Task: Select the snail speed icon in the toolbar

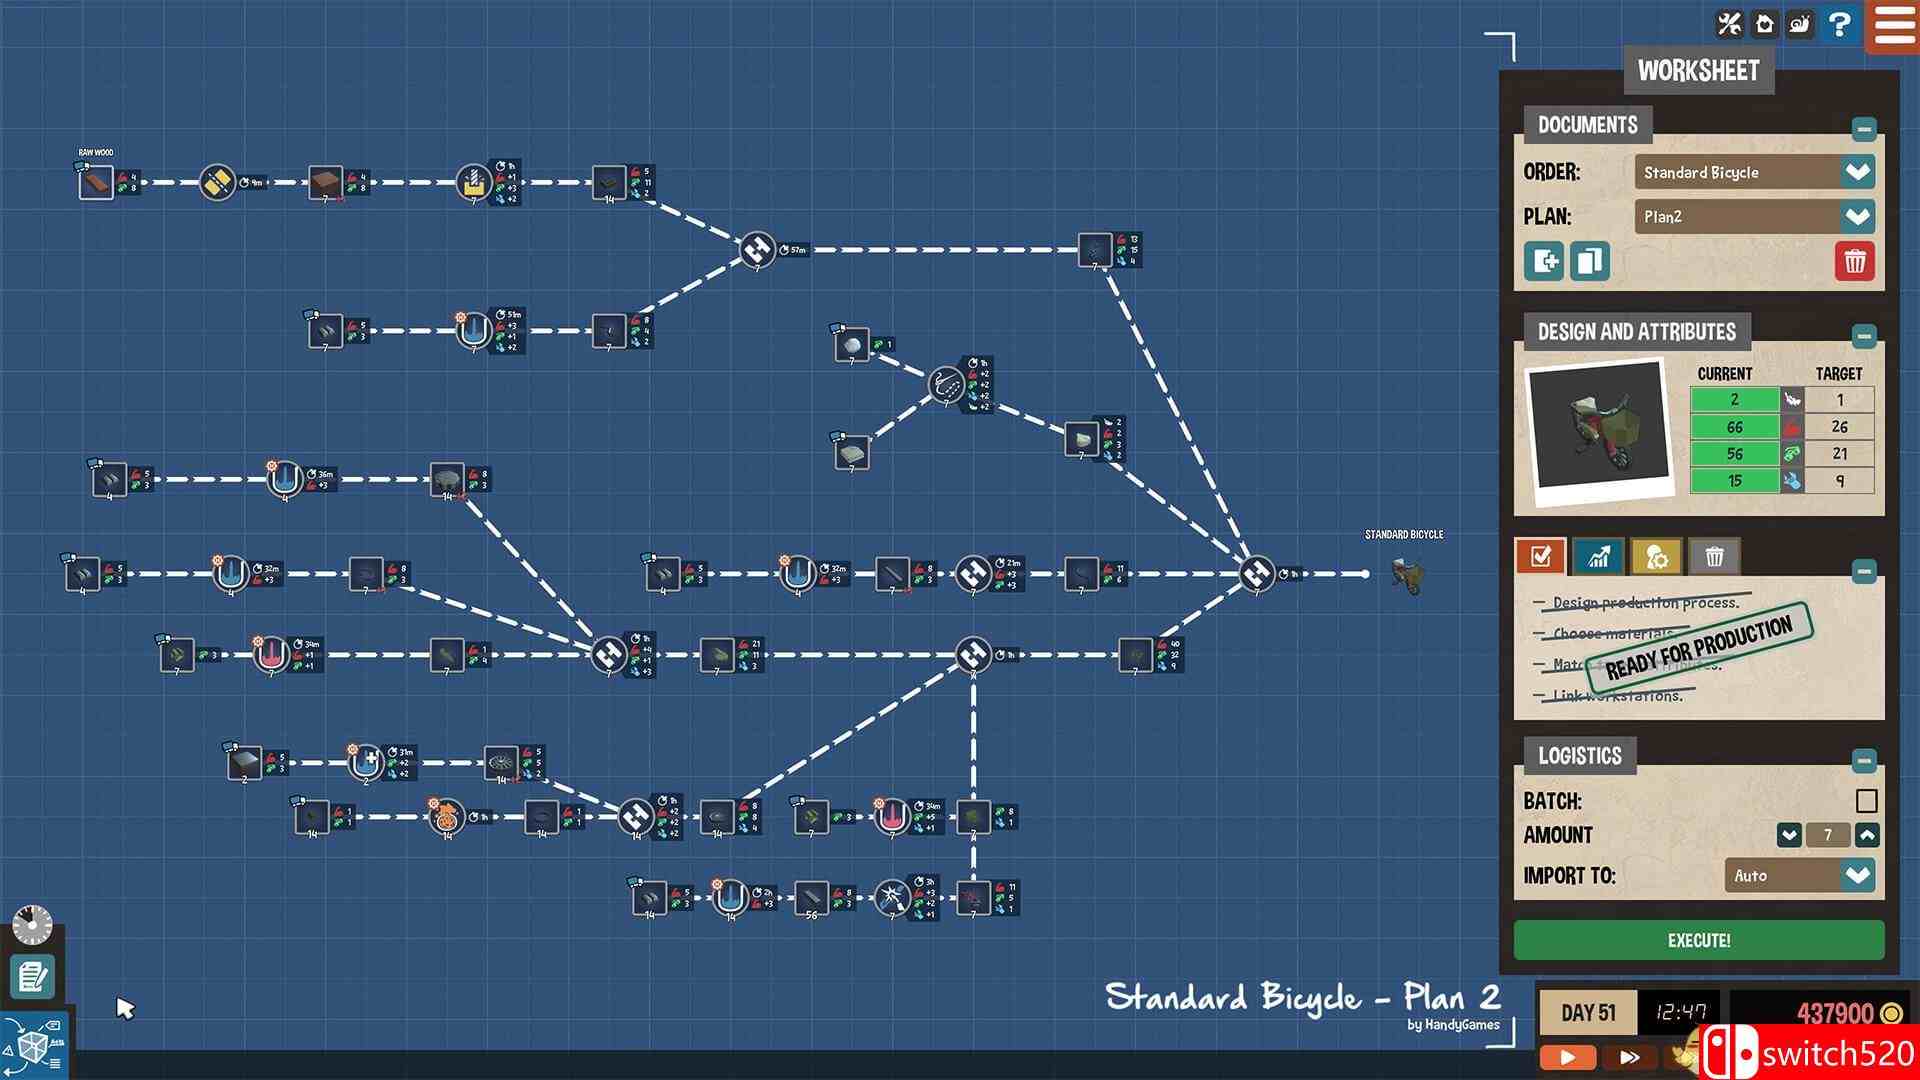Action: click(1800, 22)
